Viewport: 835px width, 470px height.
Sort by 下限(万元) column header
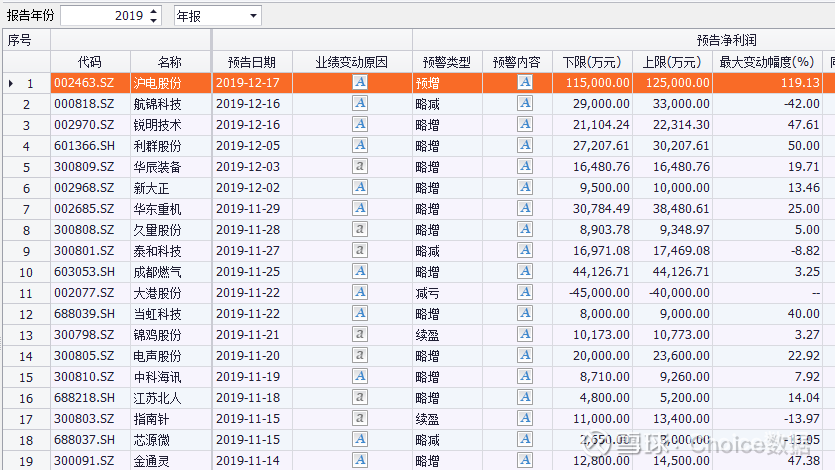592,62
